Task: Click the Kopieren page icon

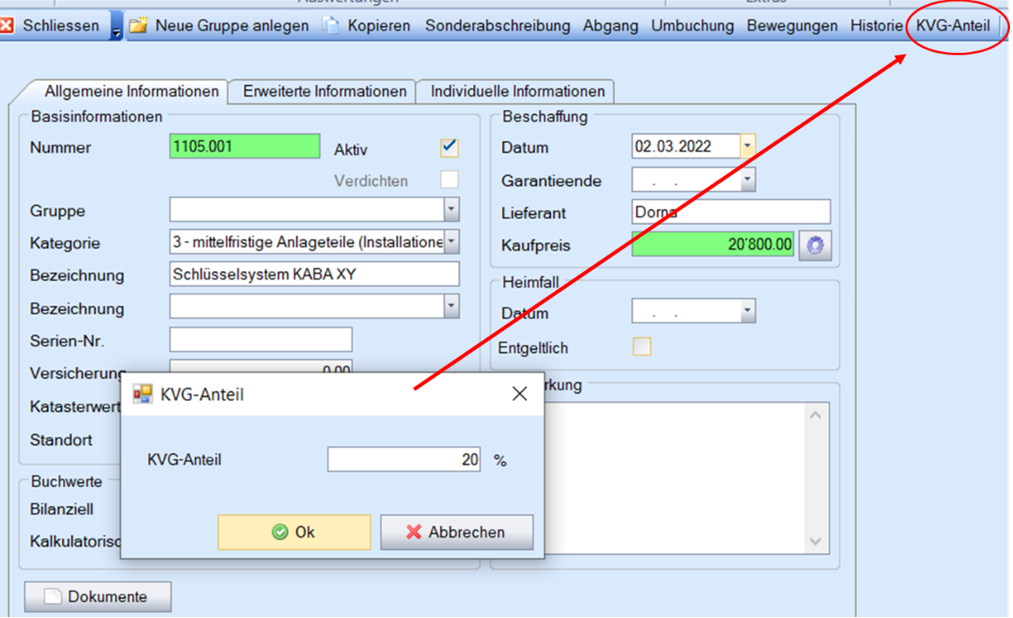Action: (x=331, y=25)
